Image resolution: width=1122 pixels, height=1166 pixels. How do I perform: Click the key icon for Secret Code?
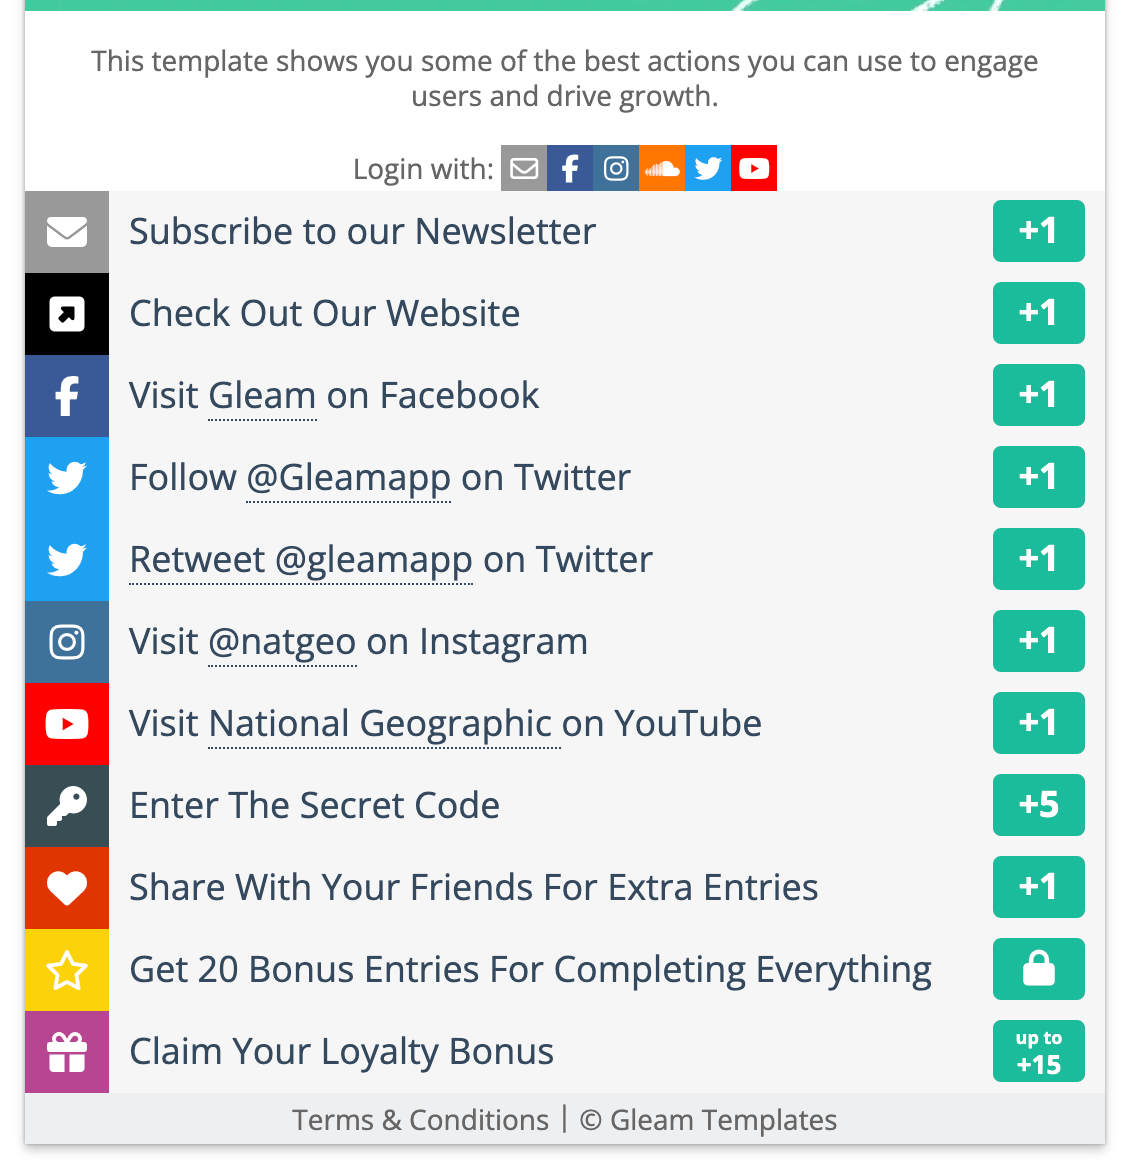(67, 806)
